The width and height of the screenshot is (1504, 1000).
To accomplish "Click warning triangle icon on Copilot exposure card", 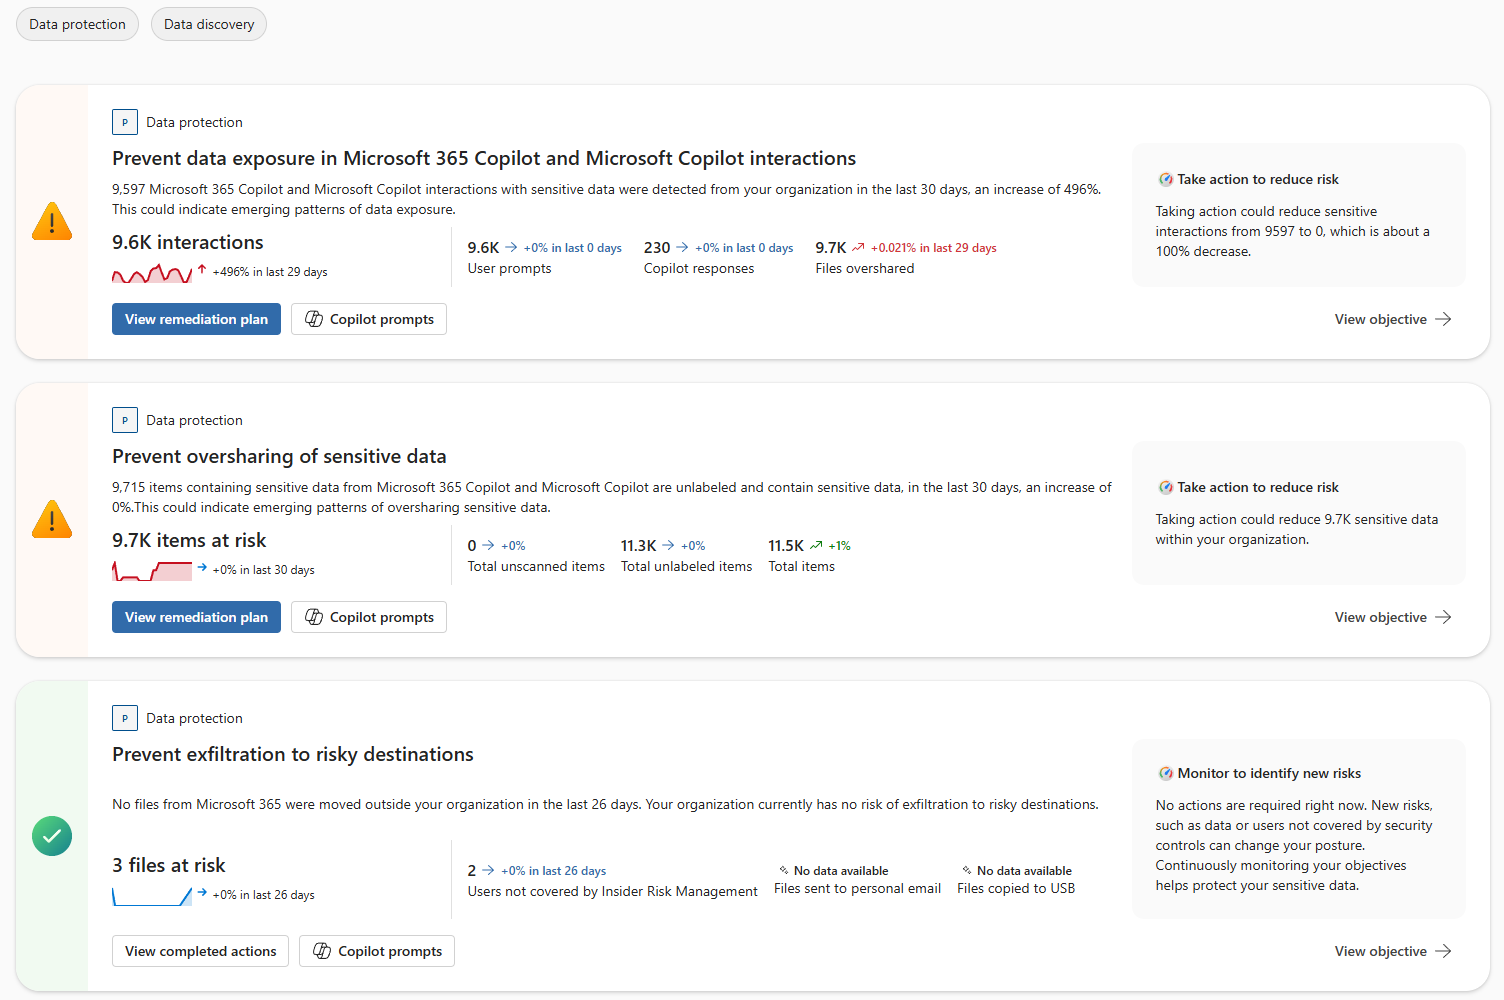I will click(52, 221).
